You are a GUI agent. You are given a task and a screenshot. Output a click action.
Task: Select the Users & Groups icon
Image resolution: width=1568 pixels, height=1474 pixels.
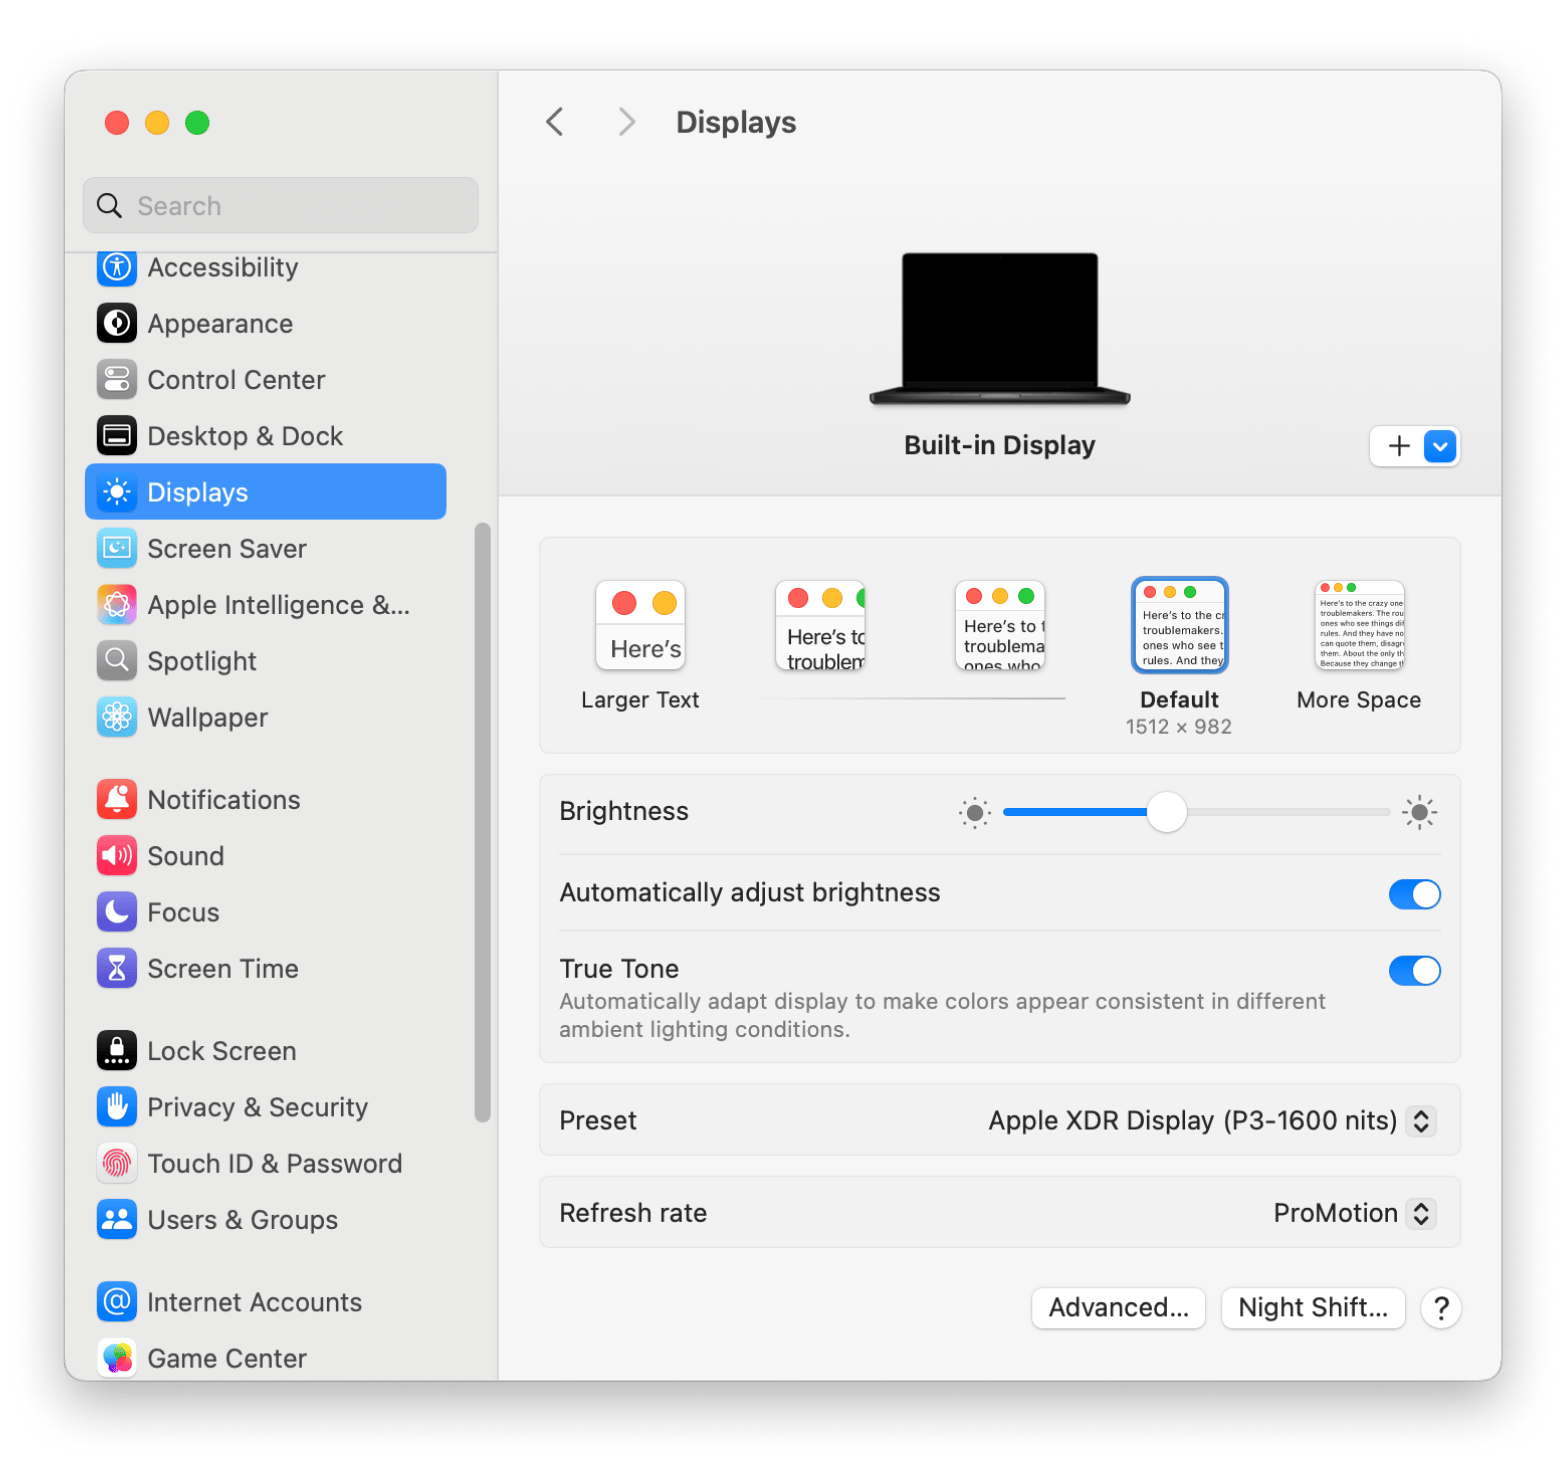117,1219
